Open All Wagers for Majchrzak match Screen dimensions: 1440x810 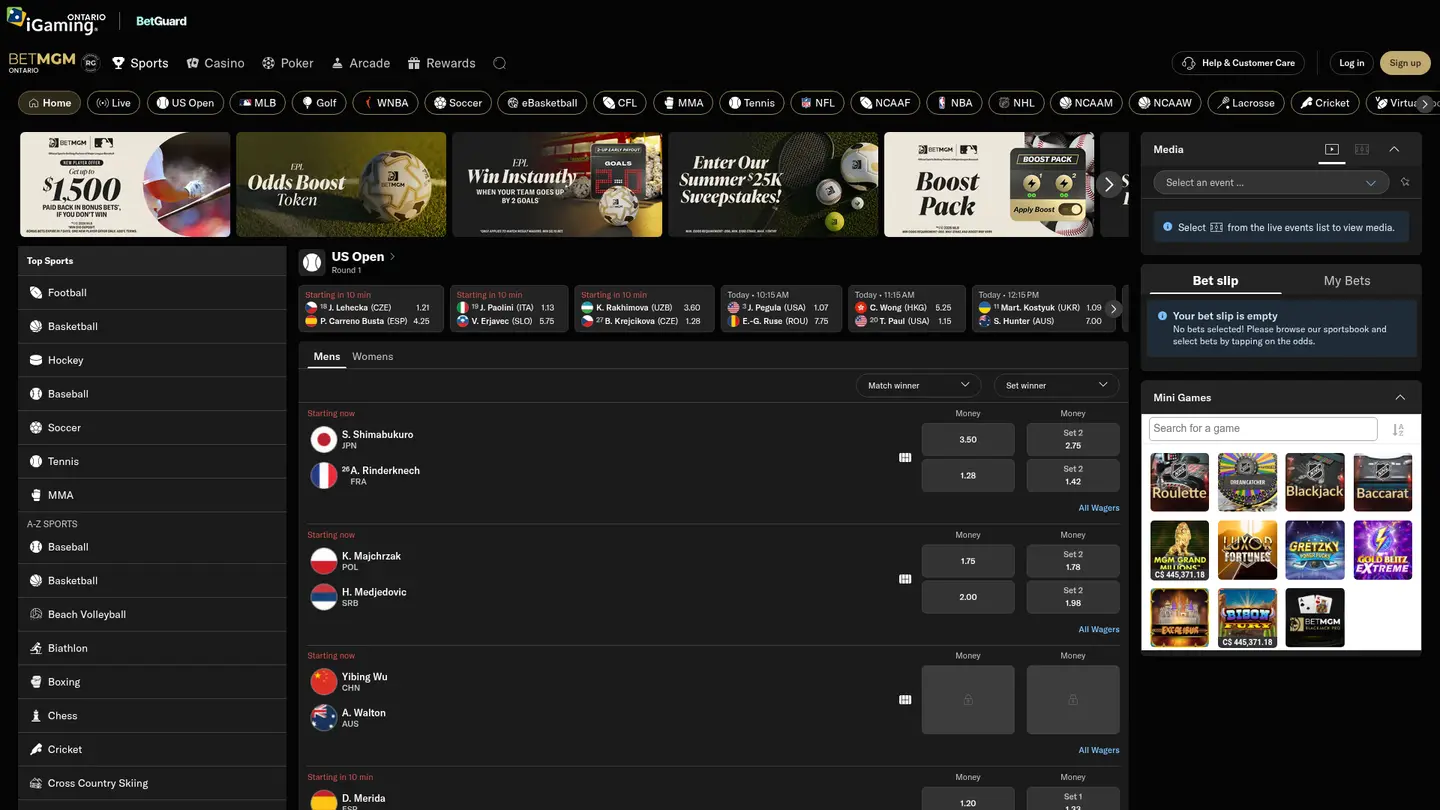(1099, 629)
